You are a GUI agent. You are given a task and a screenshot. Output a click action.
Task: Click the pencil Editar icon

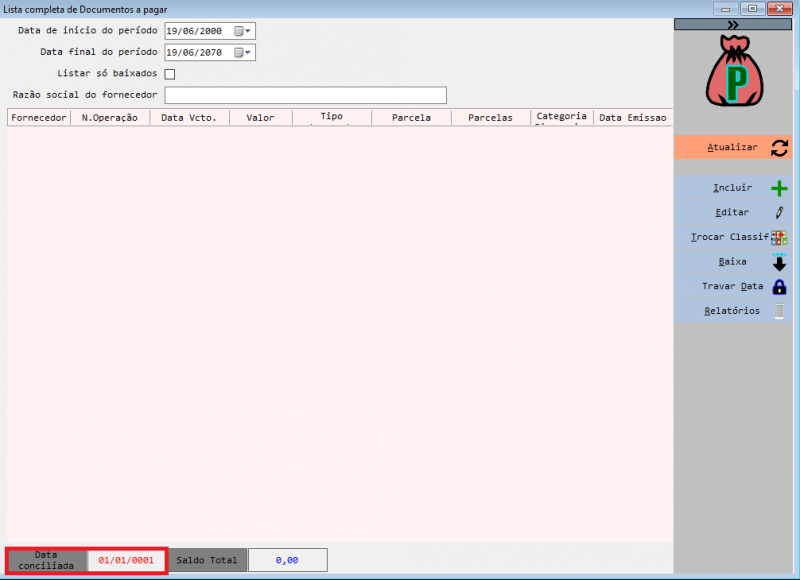click(x=779, y=213)
